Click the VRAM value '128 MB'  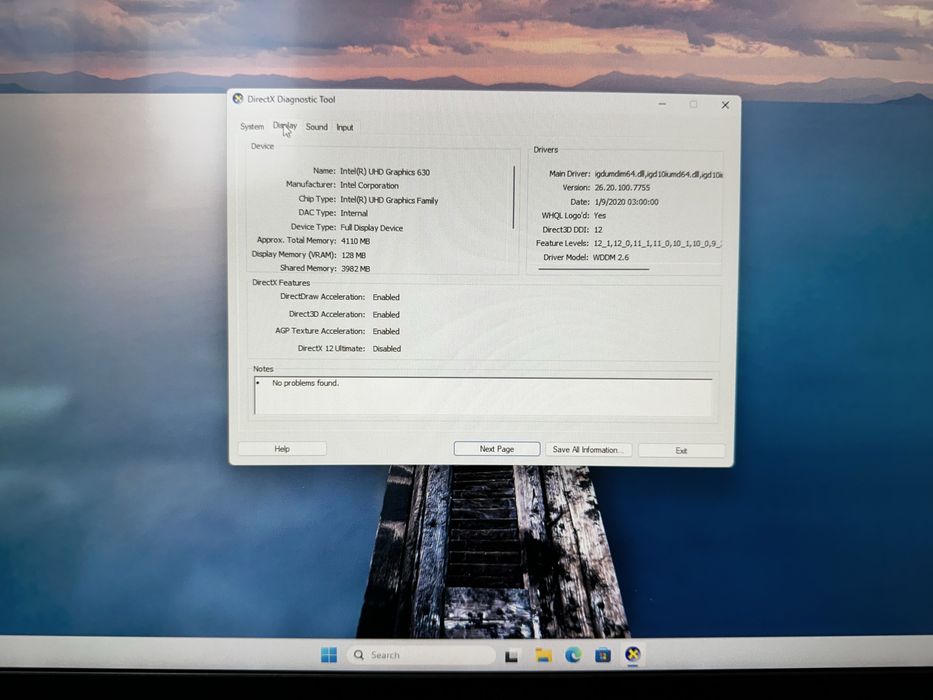[353, 255]
